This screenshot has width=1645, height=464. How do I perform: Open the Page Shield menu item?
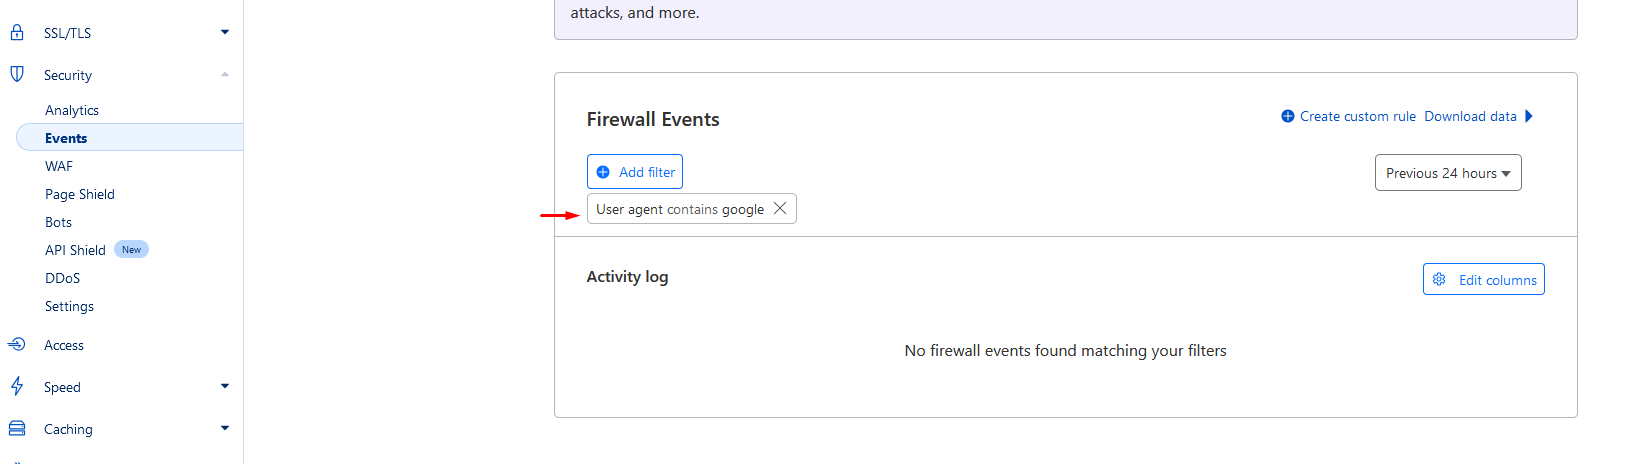(x=80, y=194)
